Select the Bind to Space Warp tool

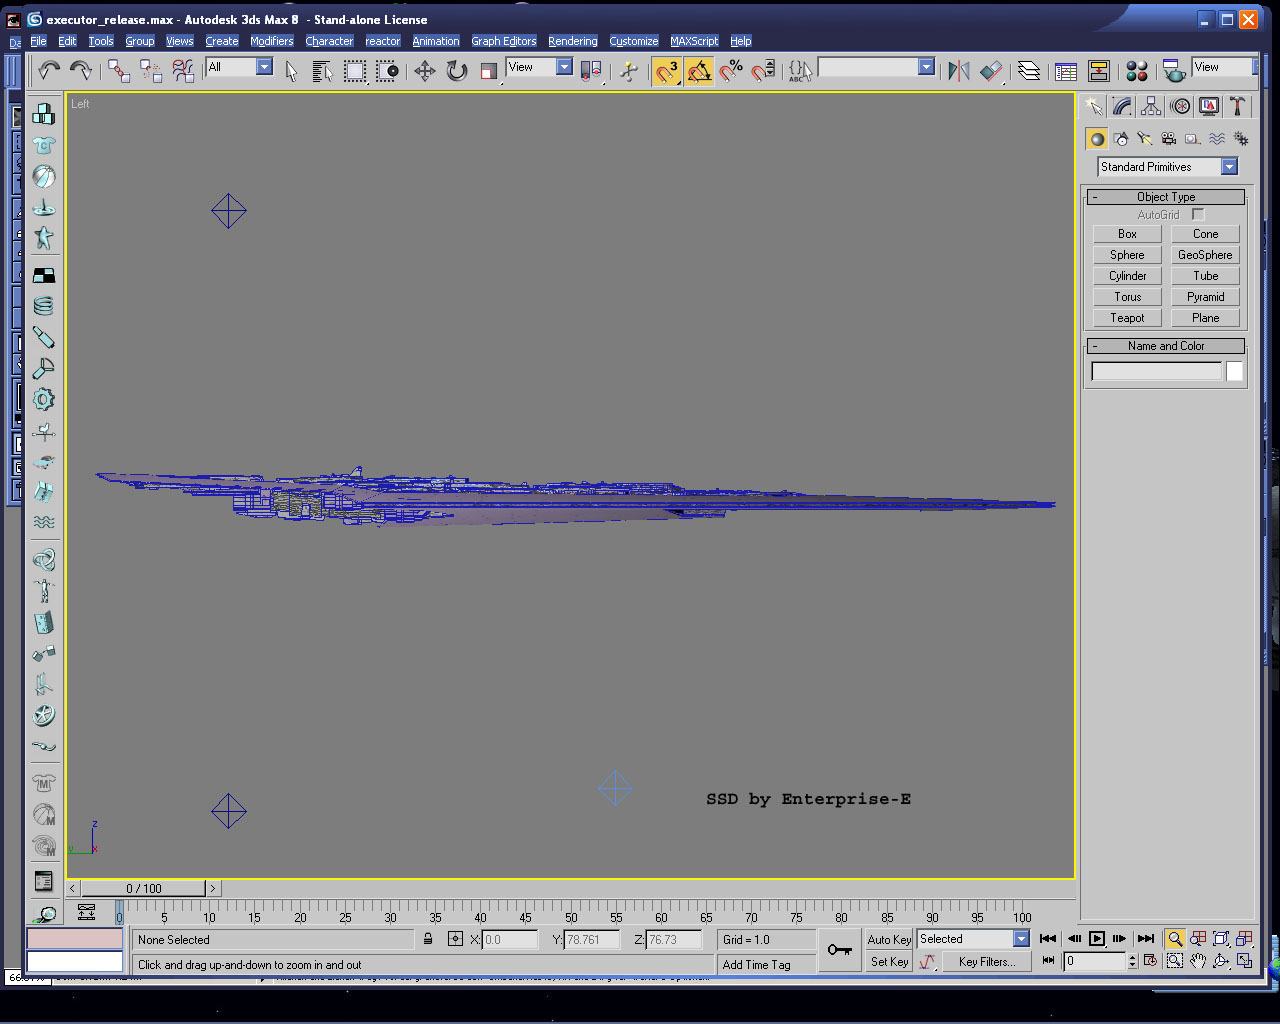click(x=183, y=70)
